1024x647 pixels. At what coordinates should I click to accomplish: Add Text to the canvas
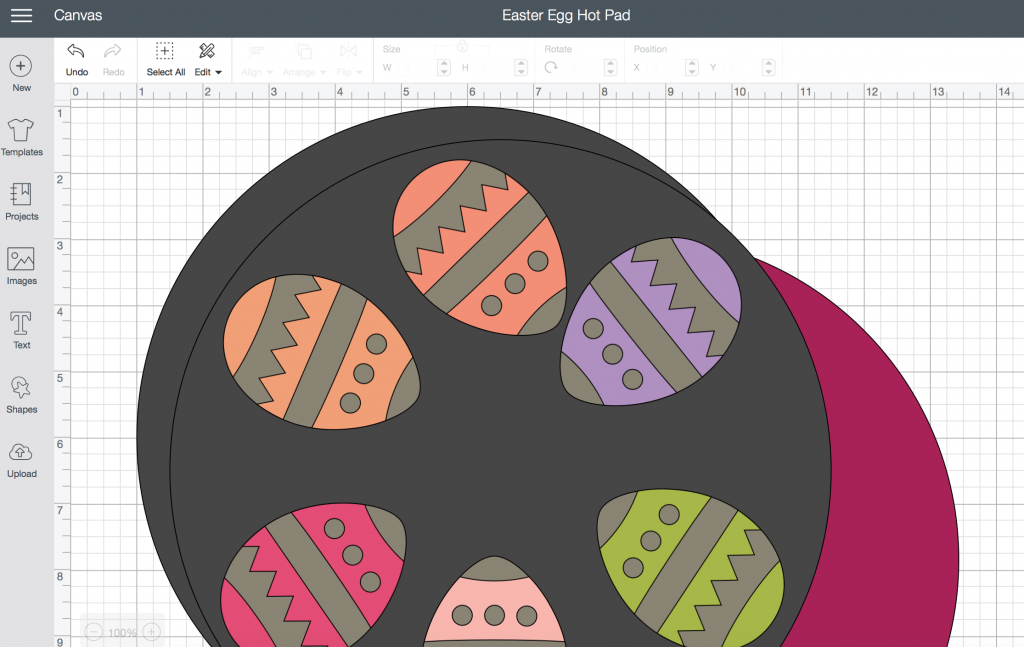click(21, 330)
